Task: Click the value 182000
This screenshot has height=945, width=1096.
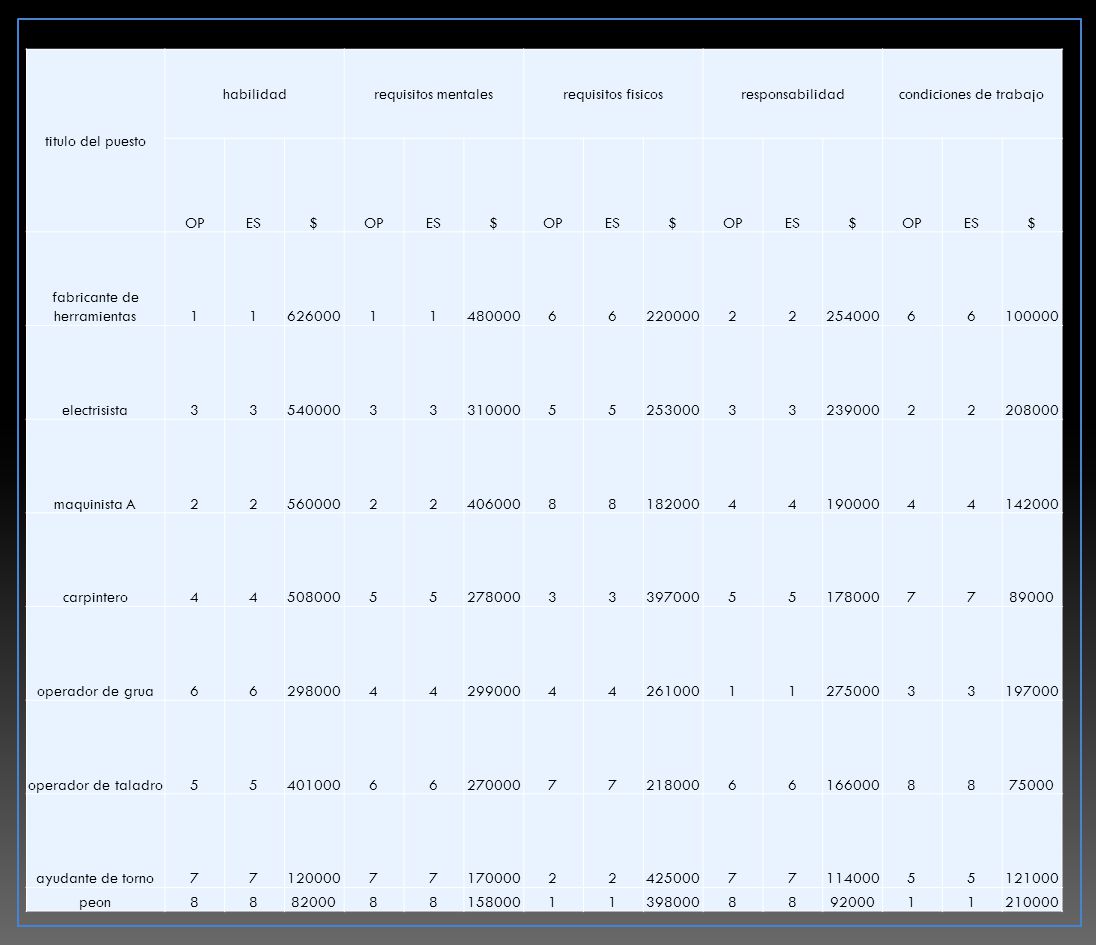Action: [x=672, y=504]
